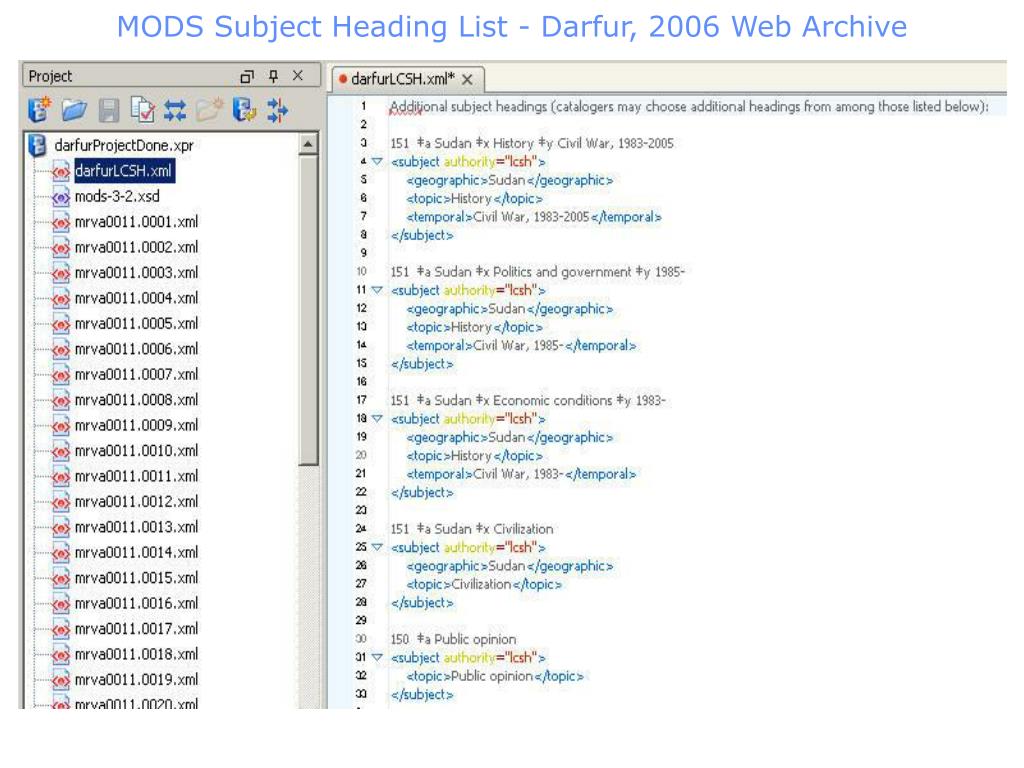Close the Project panel
This screenshot has width=1024, height=768.
point(298,76)
